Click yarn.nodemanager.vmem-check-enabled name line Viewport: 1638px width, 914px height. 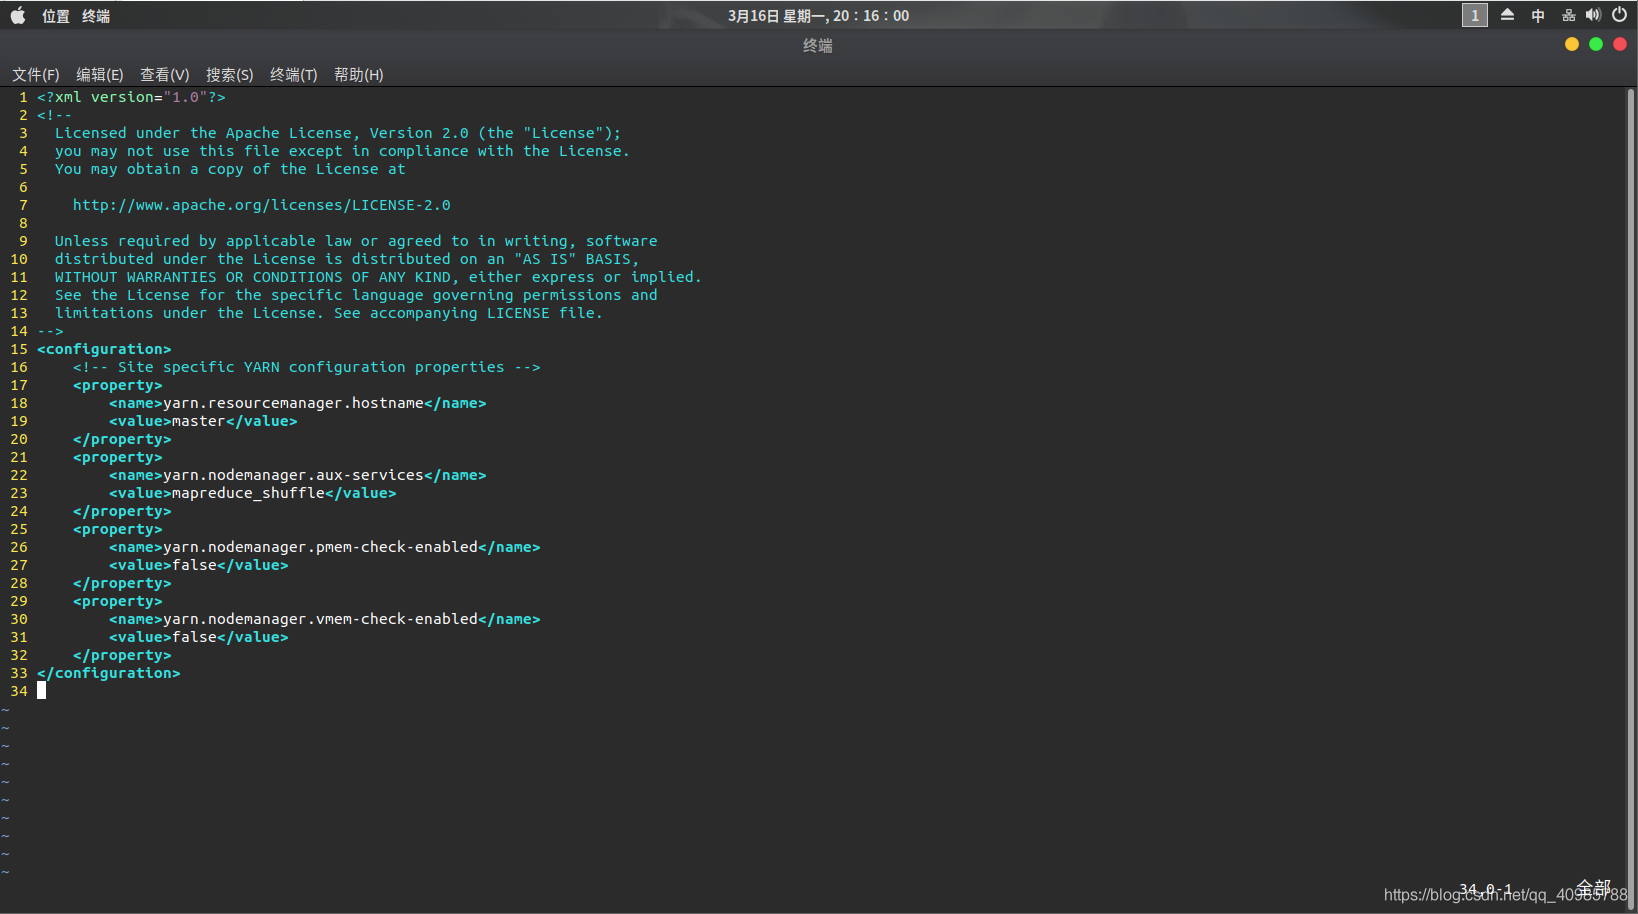[325, 619]
